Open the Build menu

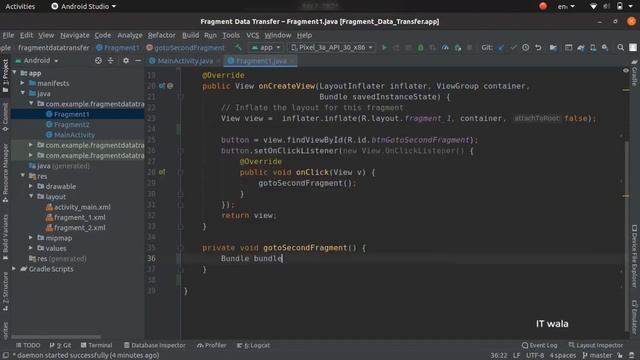[x=190, y=35]
